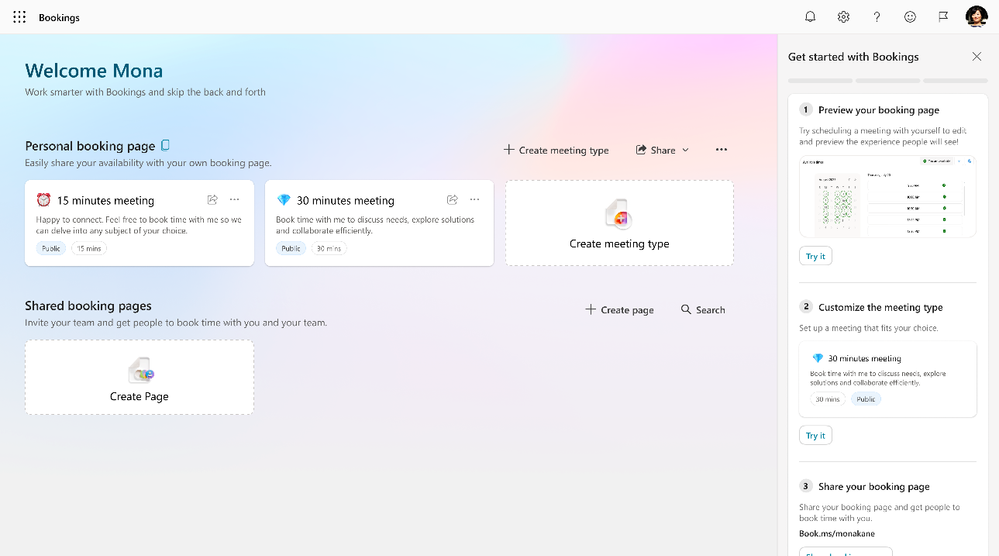Open the app launcher grid icon

point(20,17)
